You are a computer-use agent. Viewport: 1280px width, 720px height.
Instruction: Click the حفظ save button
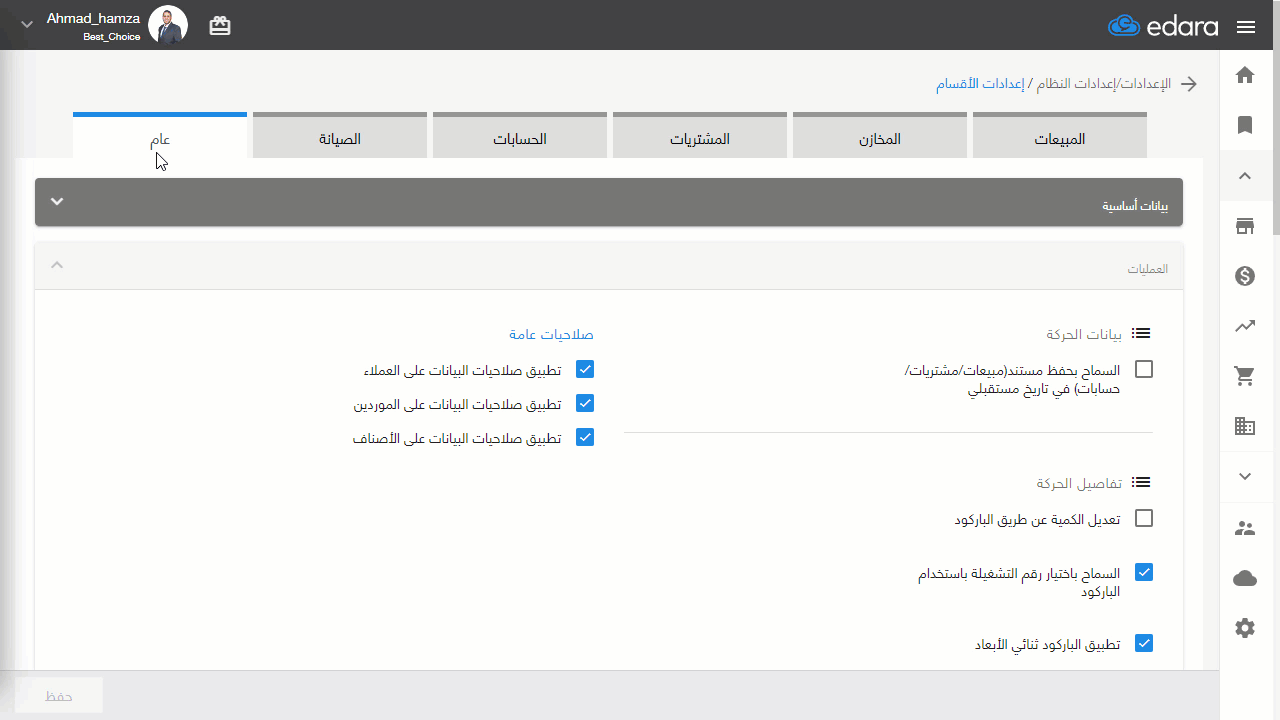pyautogui.click(x=59, y=695)
